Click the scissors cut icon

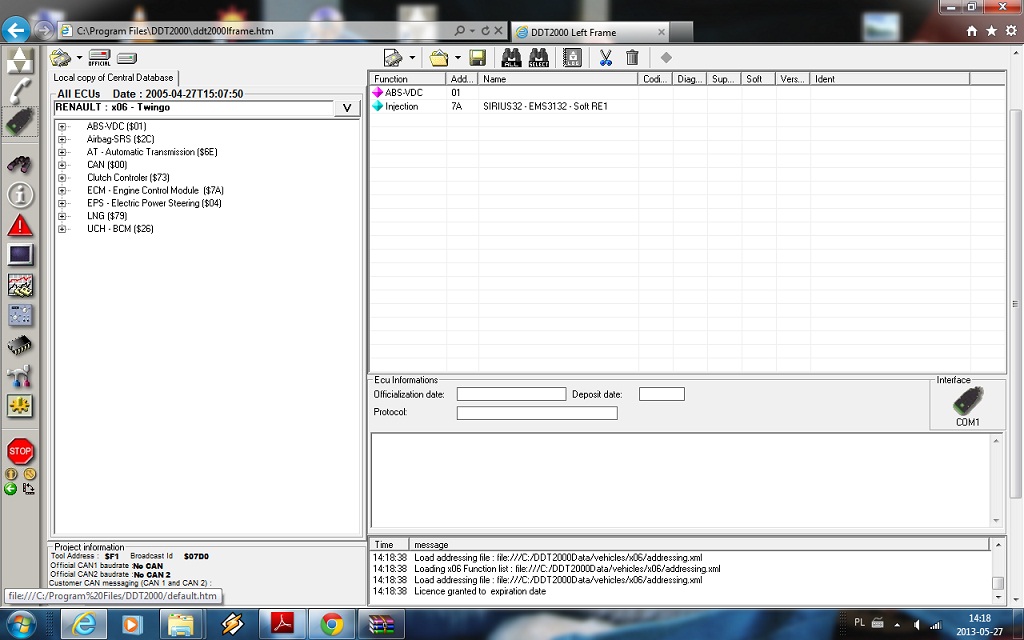[x=605, y=58]
